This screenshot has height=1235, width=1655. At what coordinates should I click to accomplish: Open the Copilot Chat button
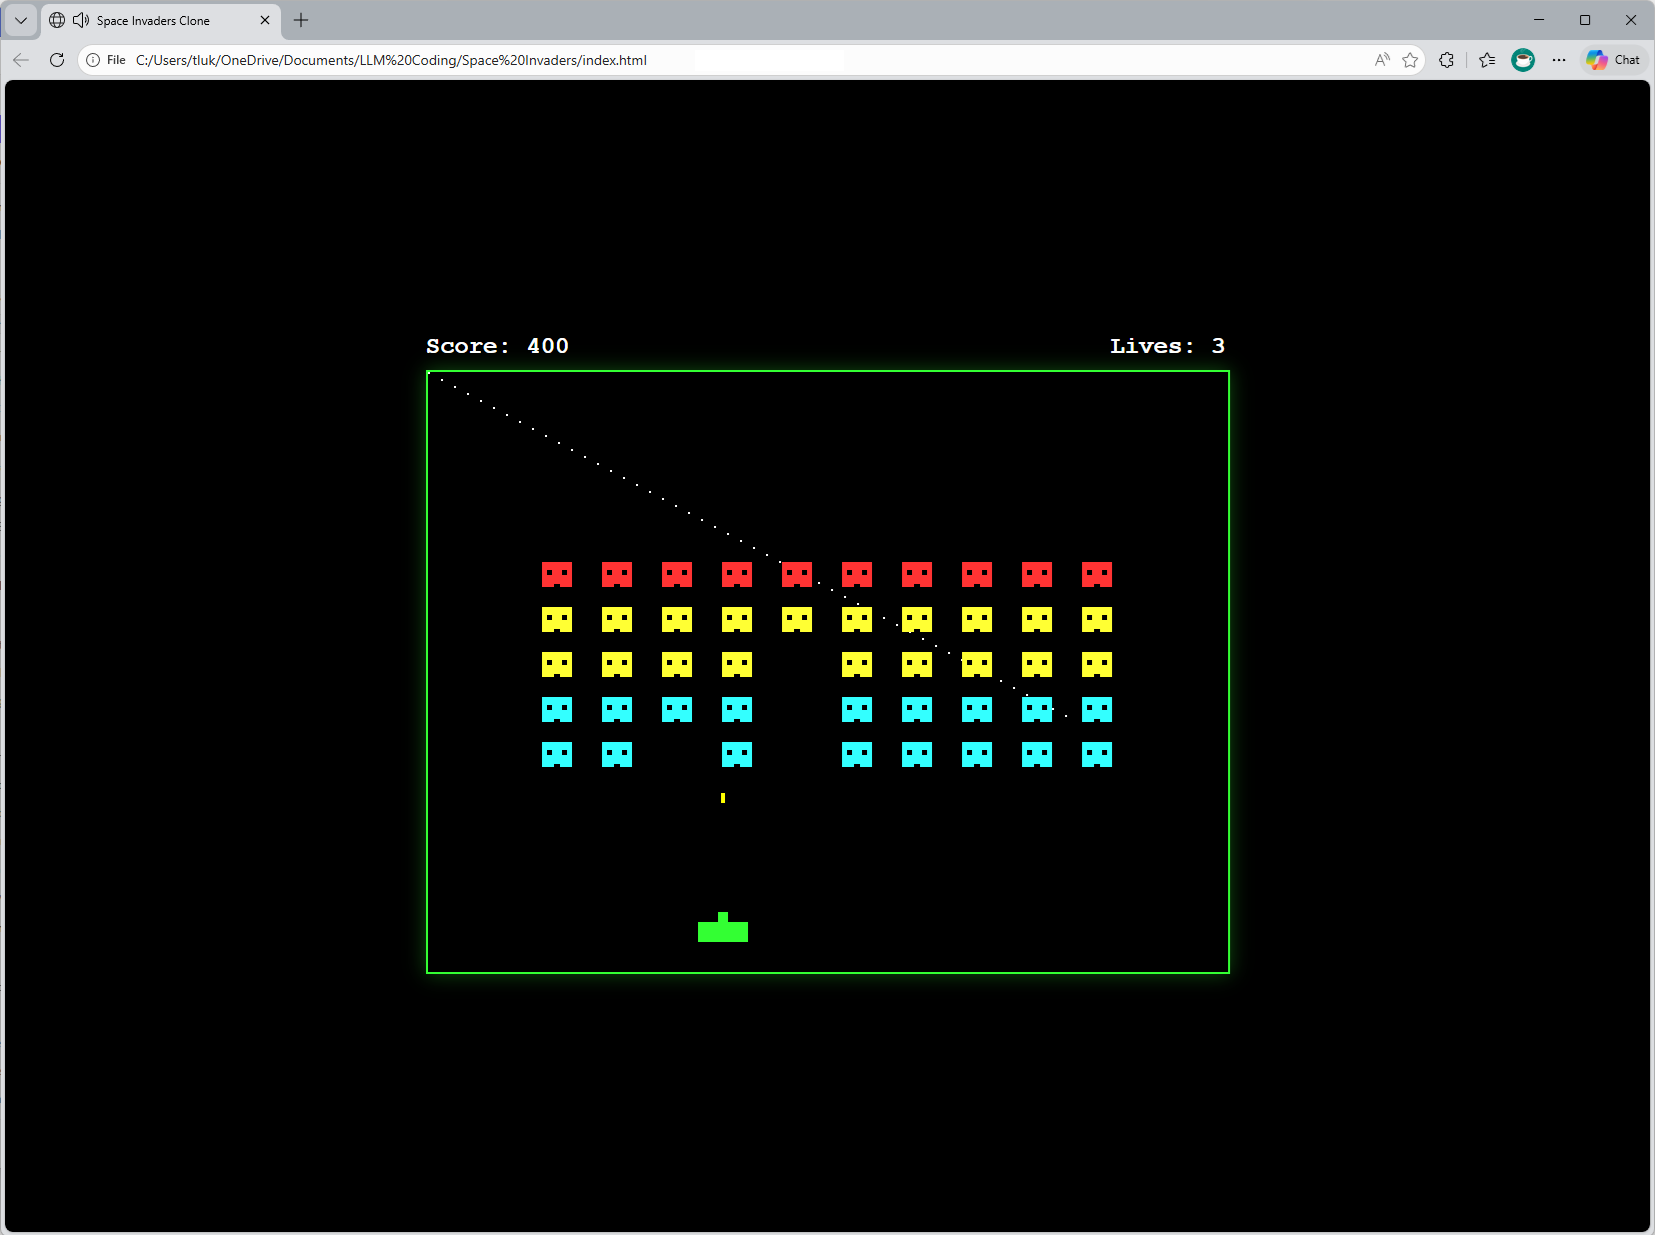tap(1614, 60)
